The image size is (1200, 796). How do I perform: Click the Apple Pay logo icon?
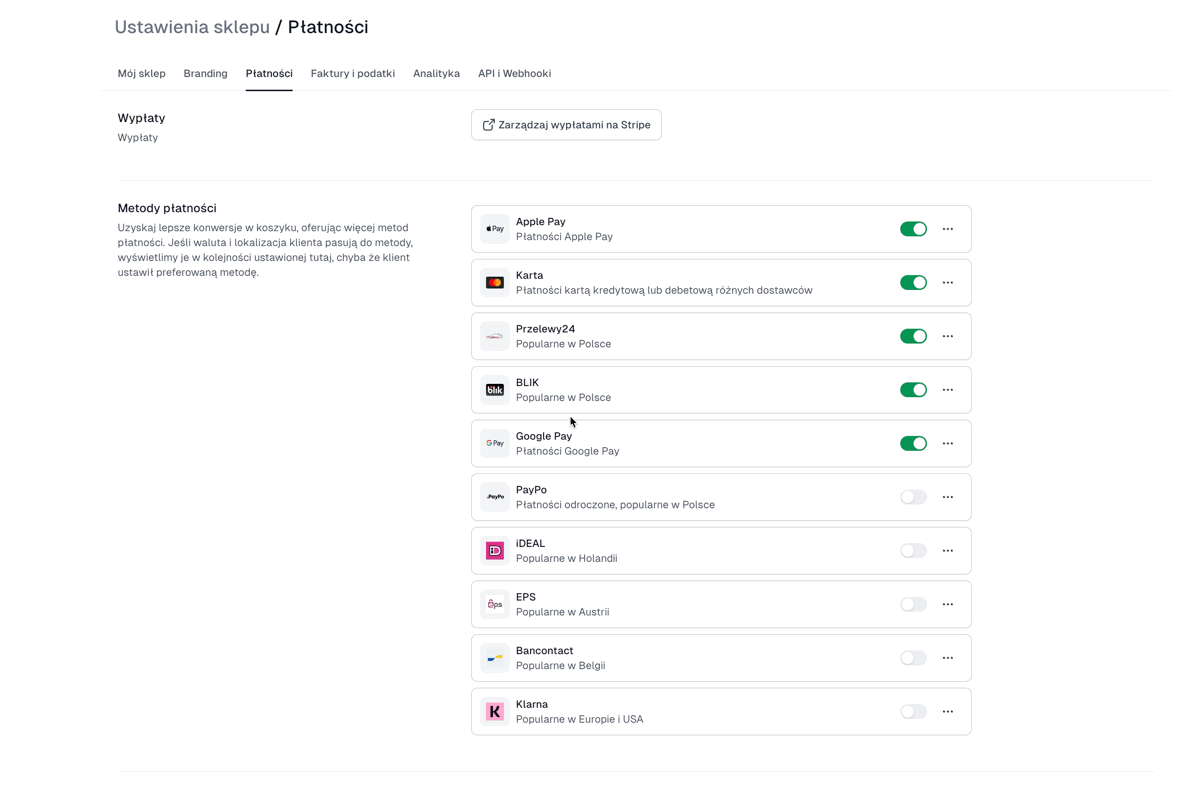(x=495, y=229)
